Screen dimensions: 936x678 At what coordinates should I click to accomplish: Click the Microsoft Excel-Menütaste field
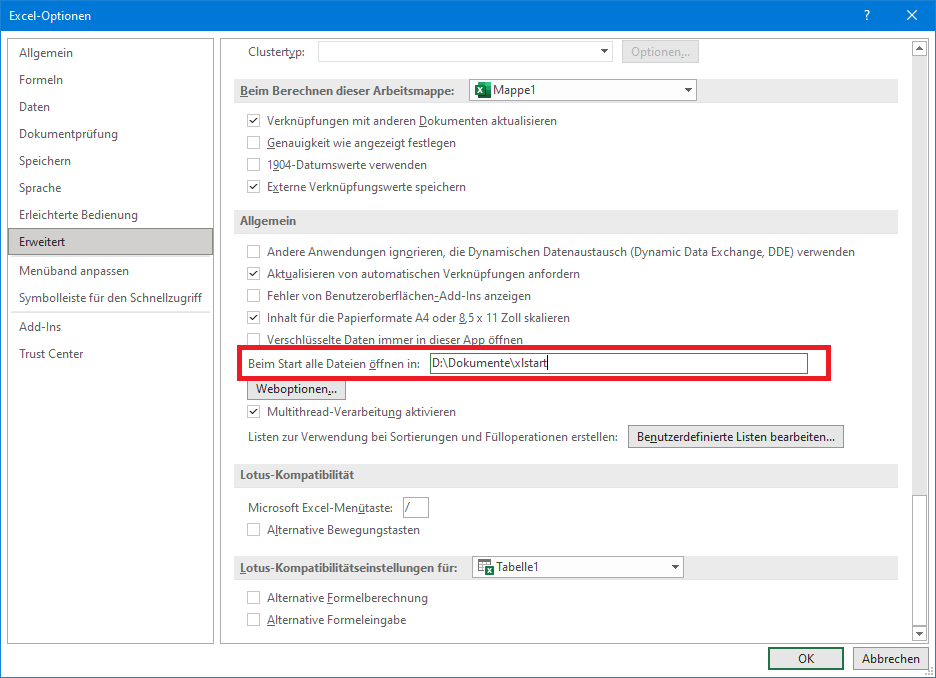click(415, 508)
